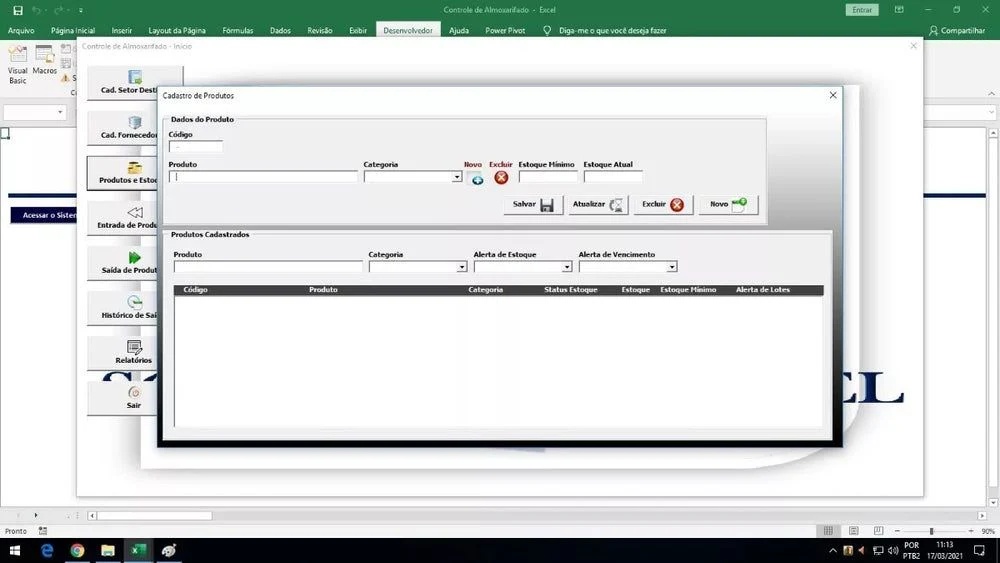Open Chrome from the Windows taskbar

(77, 551)
